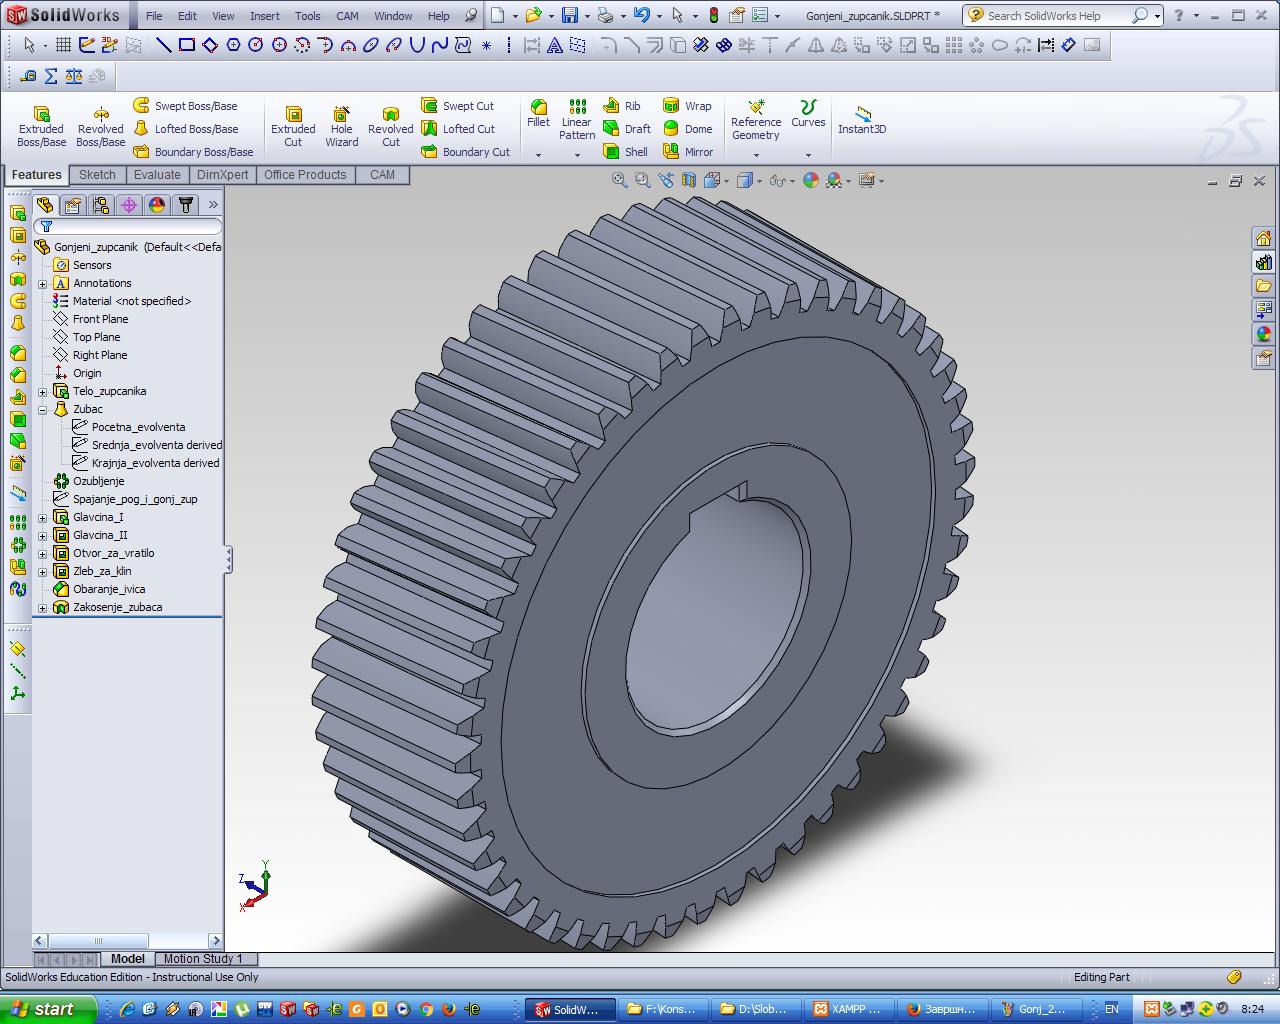The image size is (1280, 1024).
Task: Expand the Glavcina_I feature
Action: (43, 518)
